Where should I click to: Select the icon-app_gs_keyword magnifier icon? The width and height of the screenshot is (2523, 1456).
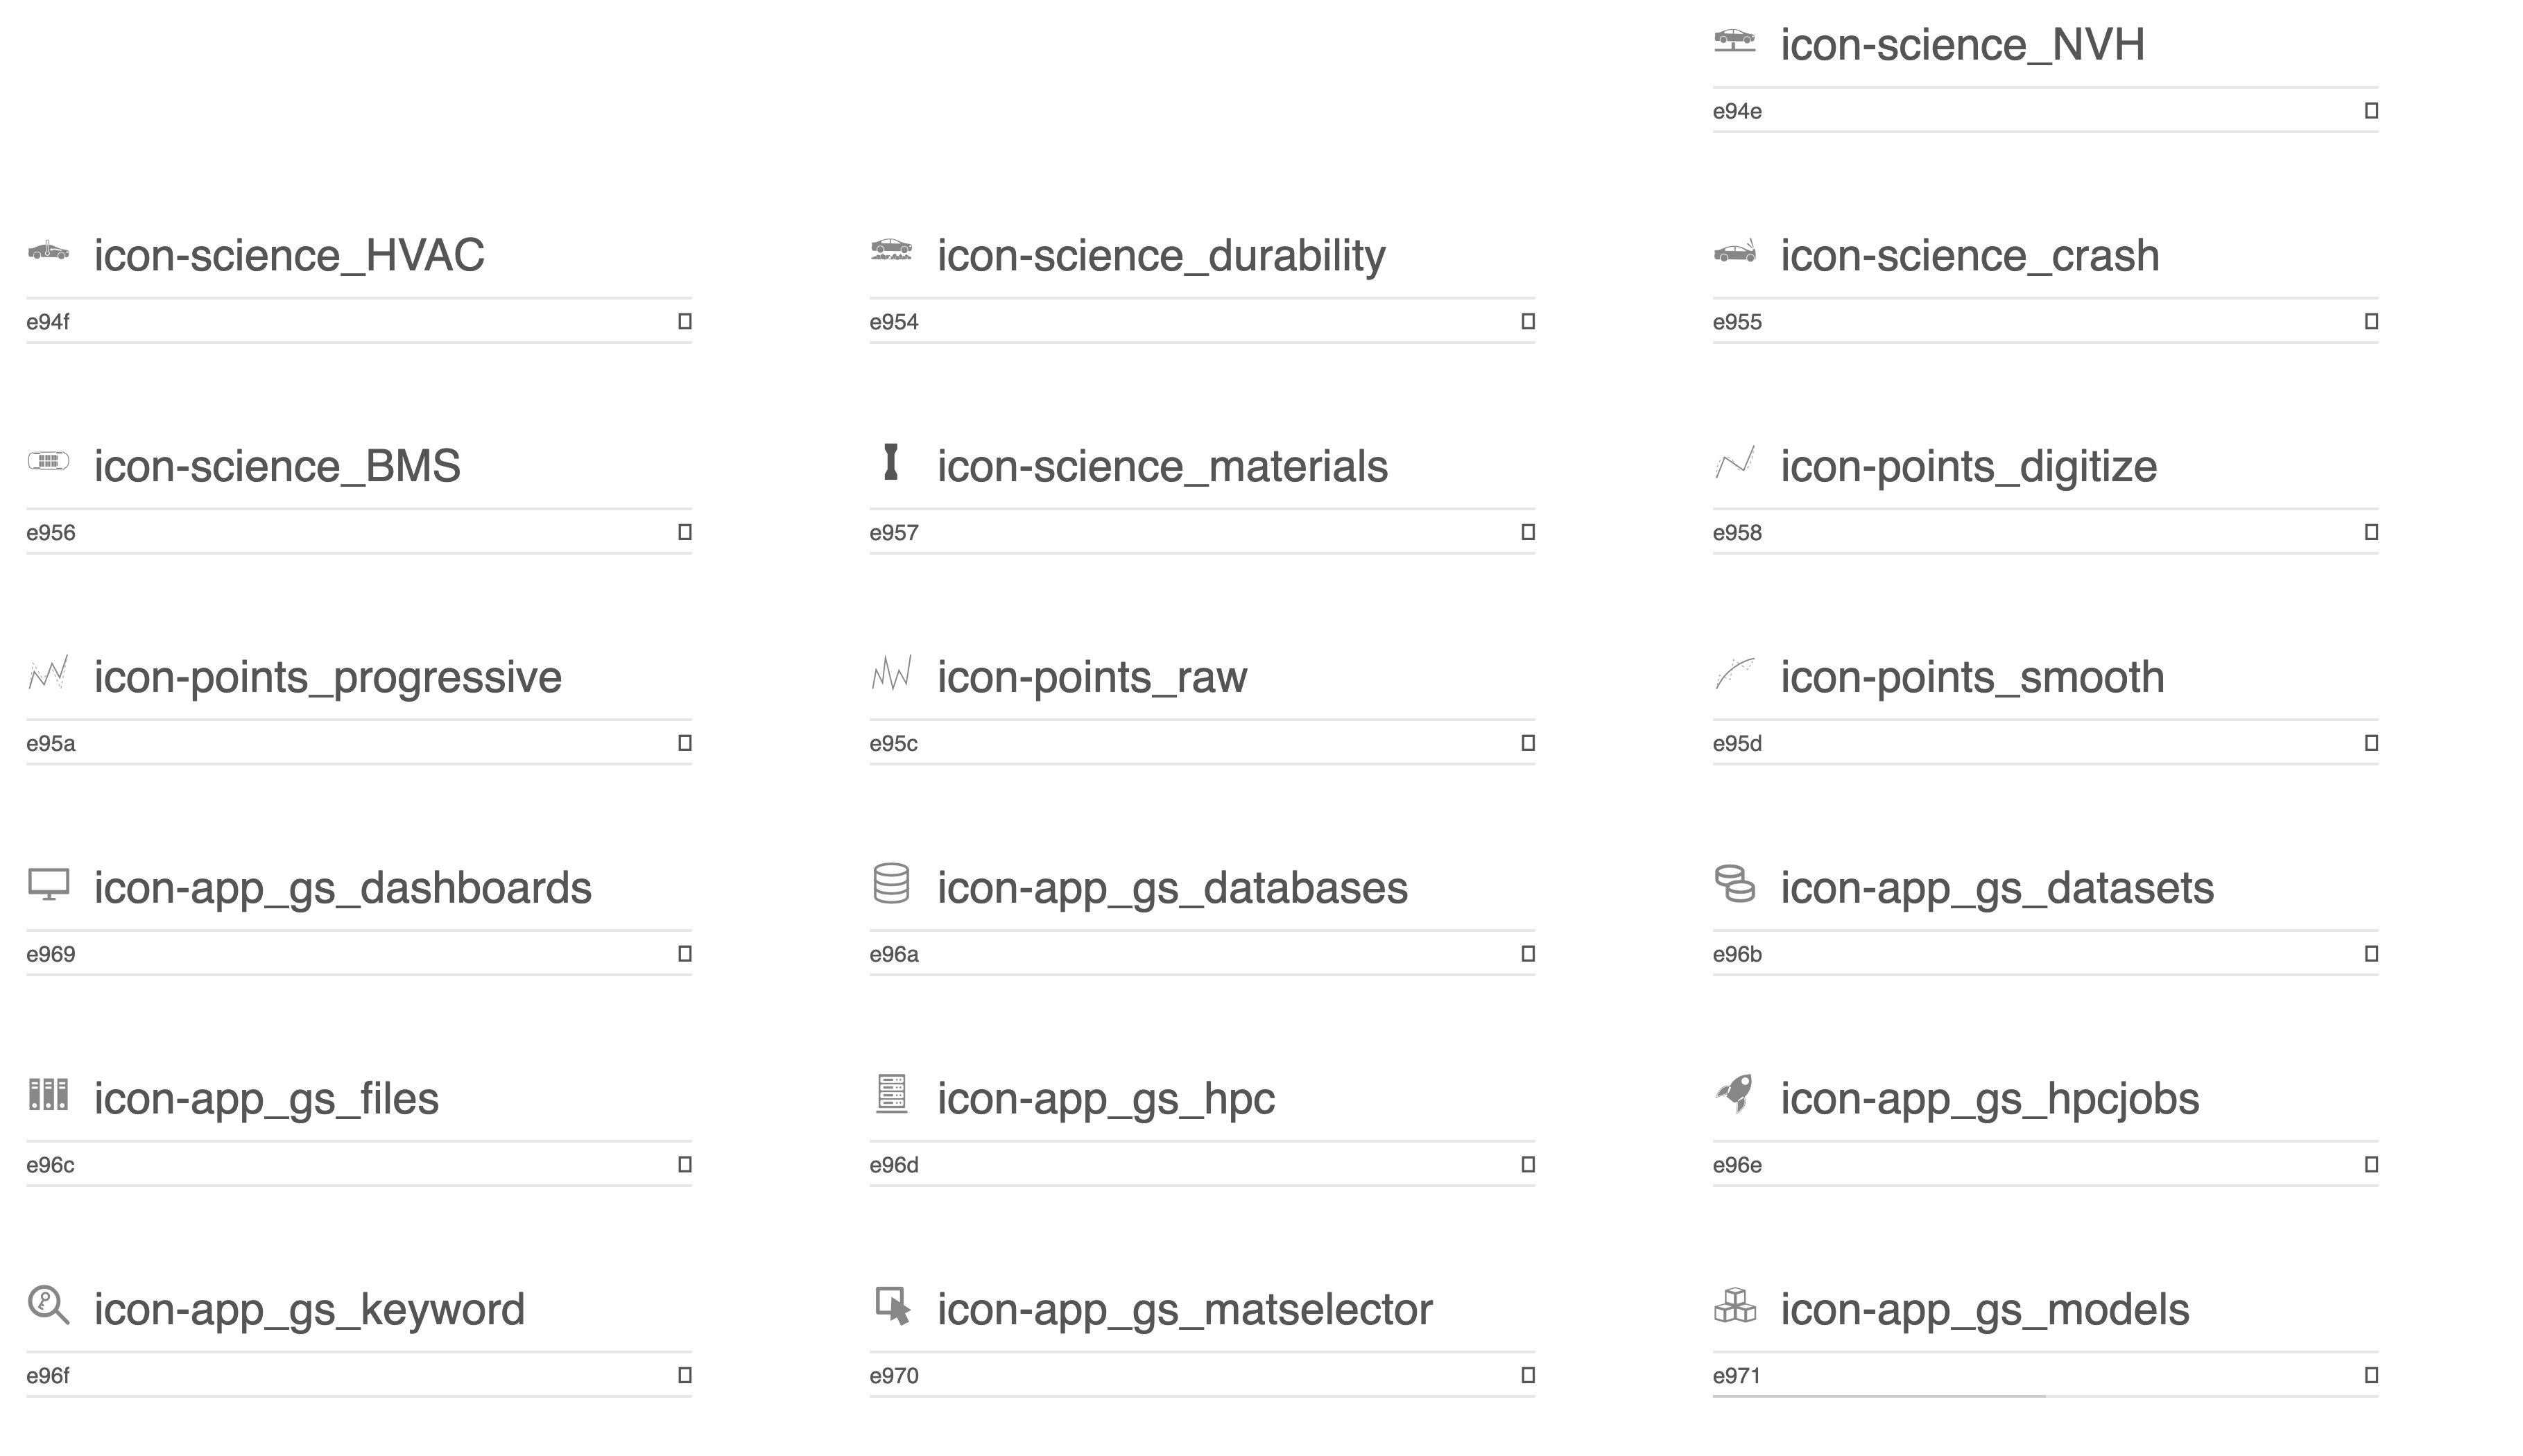(48, 1305)
